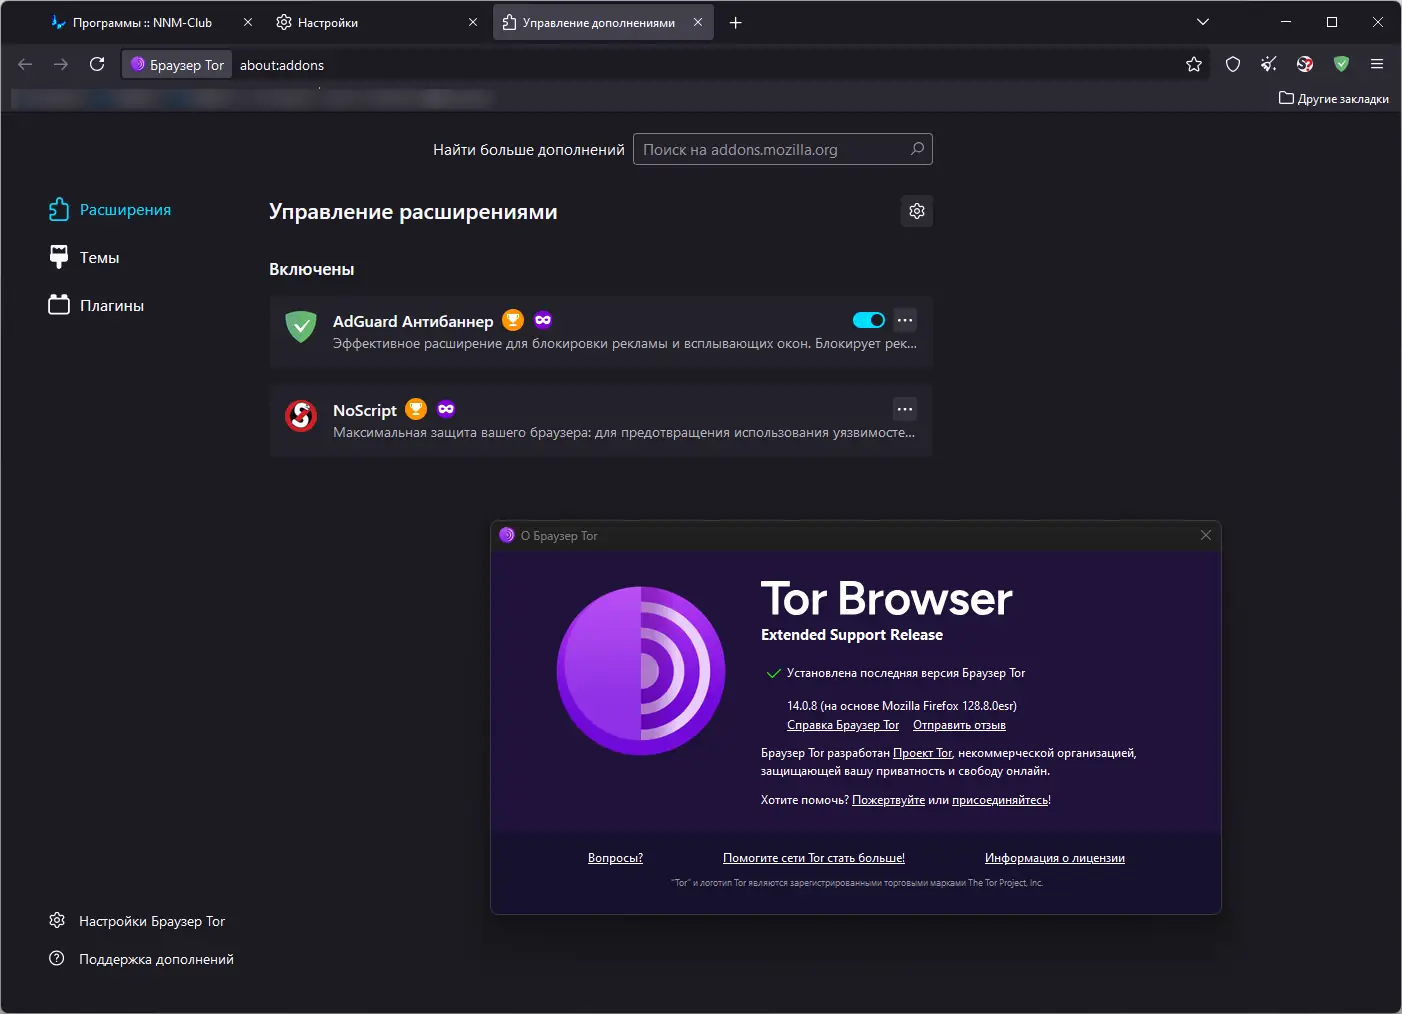The width and height of the screenshot is (1402, 1014).
Task: Click the Пожертвуйте link
Action: [888, 800]
